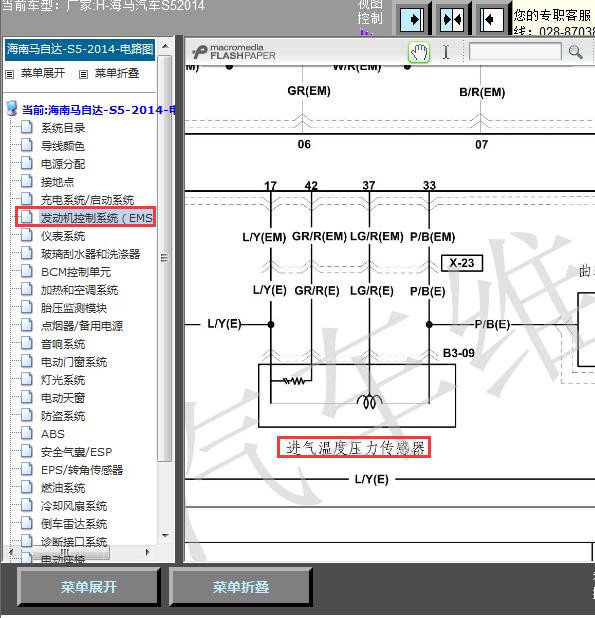595x618 pixels.
Task: Click the bottom 菜单展开 button
Action: click(89, 587)
